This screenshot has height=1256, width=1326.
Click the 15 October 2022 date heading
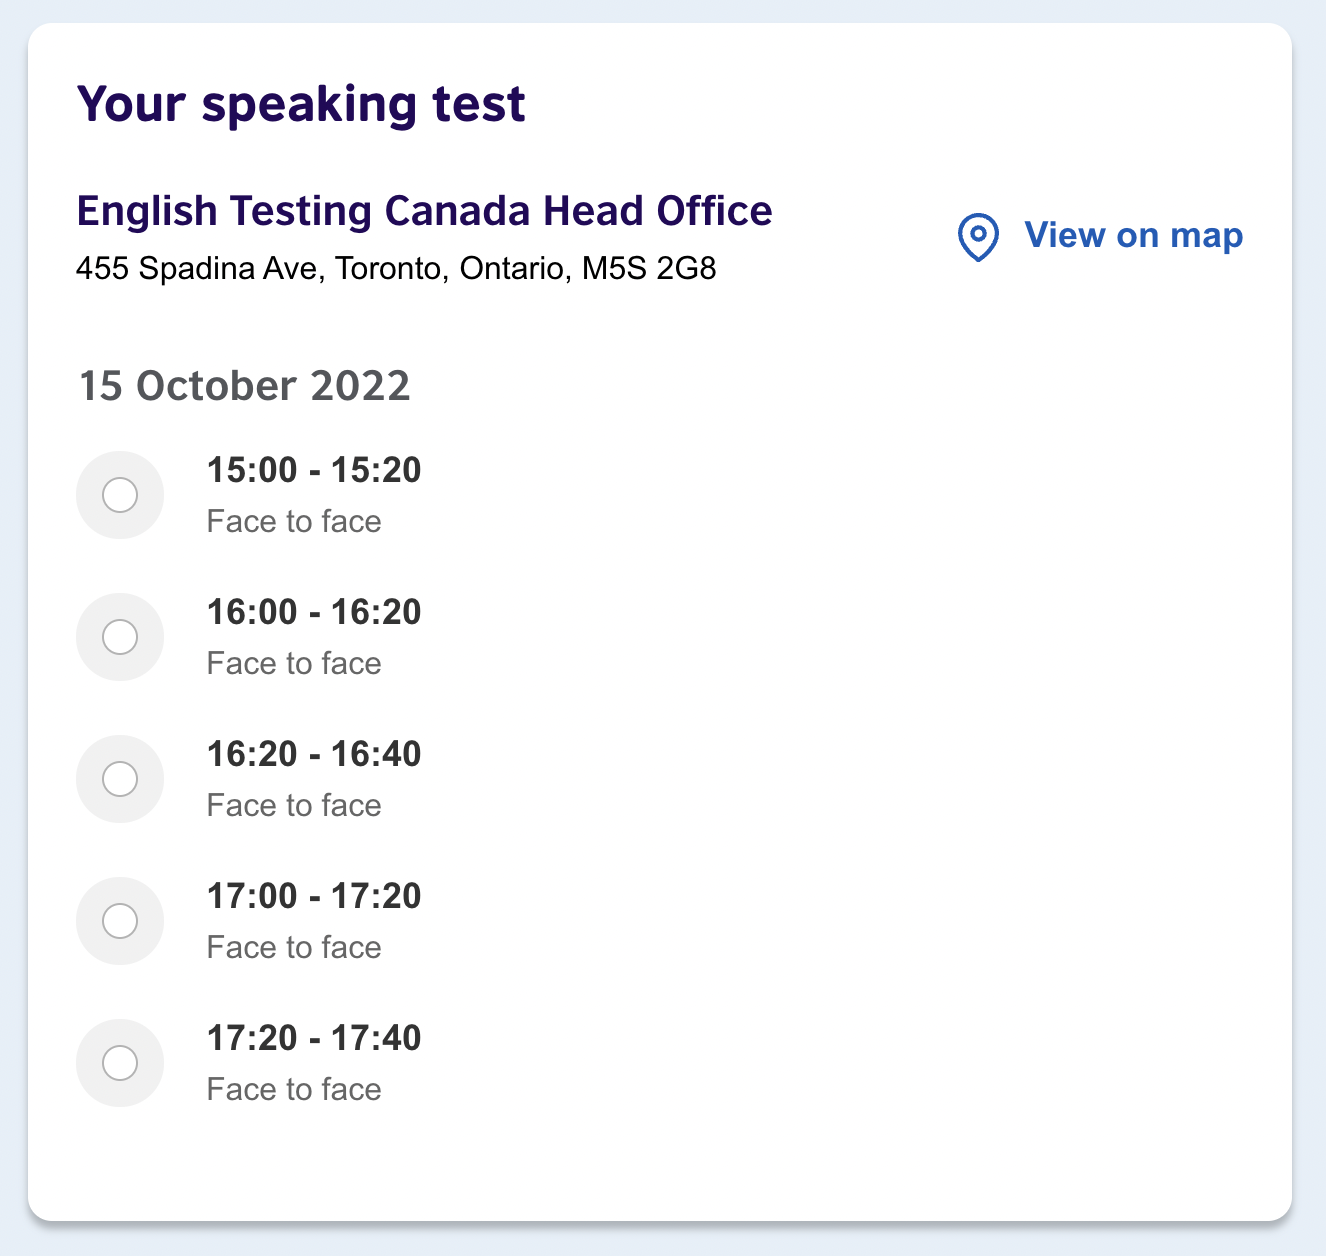click(244, 386)
